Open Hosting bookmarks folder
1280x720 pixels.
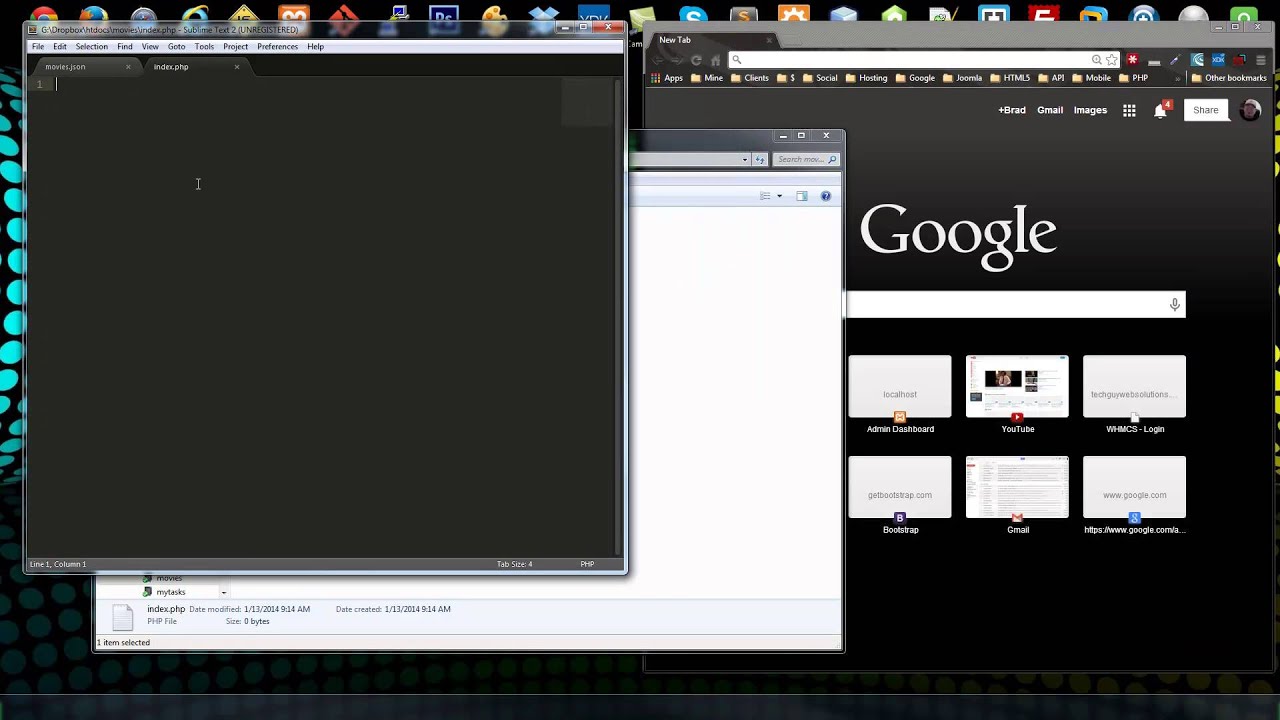(867, 78)
